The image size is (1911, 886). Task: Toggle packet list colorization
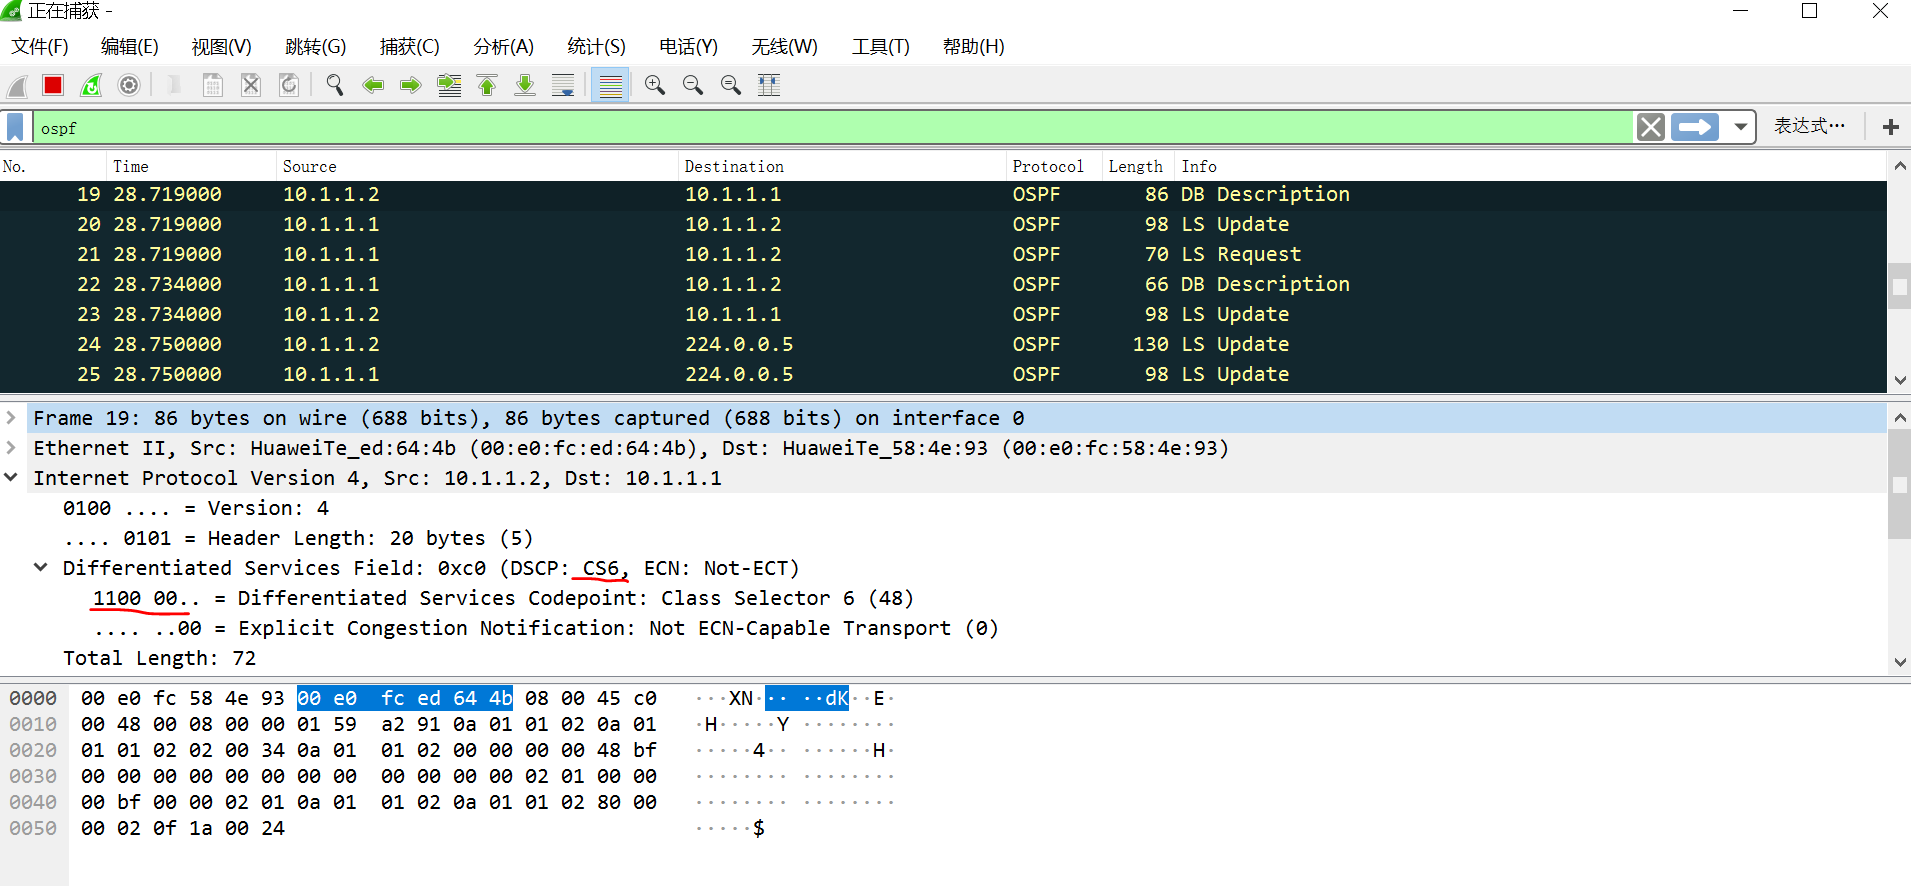click(610, 86)
